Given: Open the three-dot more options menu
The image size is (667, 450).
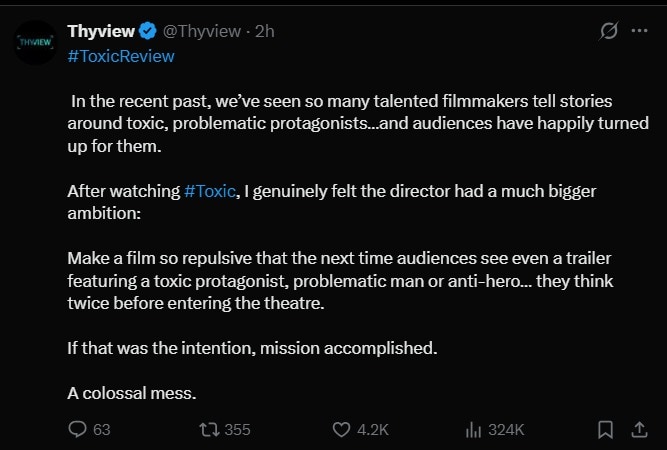Looking at the screenshot, I should click(x=639, y=31).
